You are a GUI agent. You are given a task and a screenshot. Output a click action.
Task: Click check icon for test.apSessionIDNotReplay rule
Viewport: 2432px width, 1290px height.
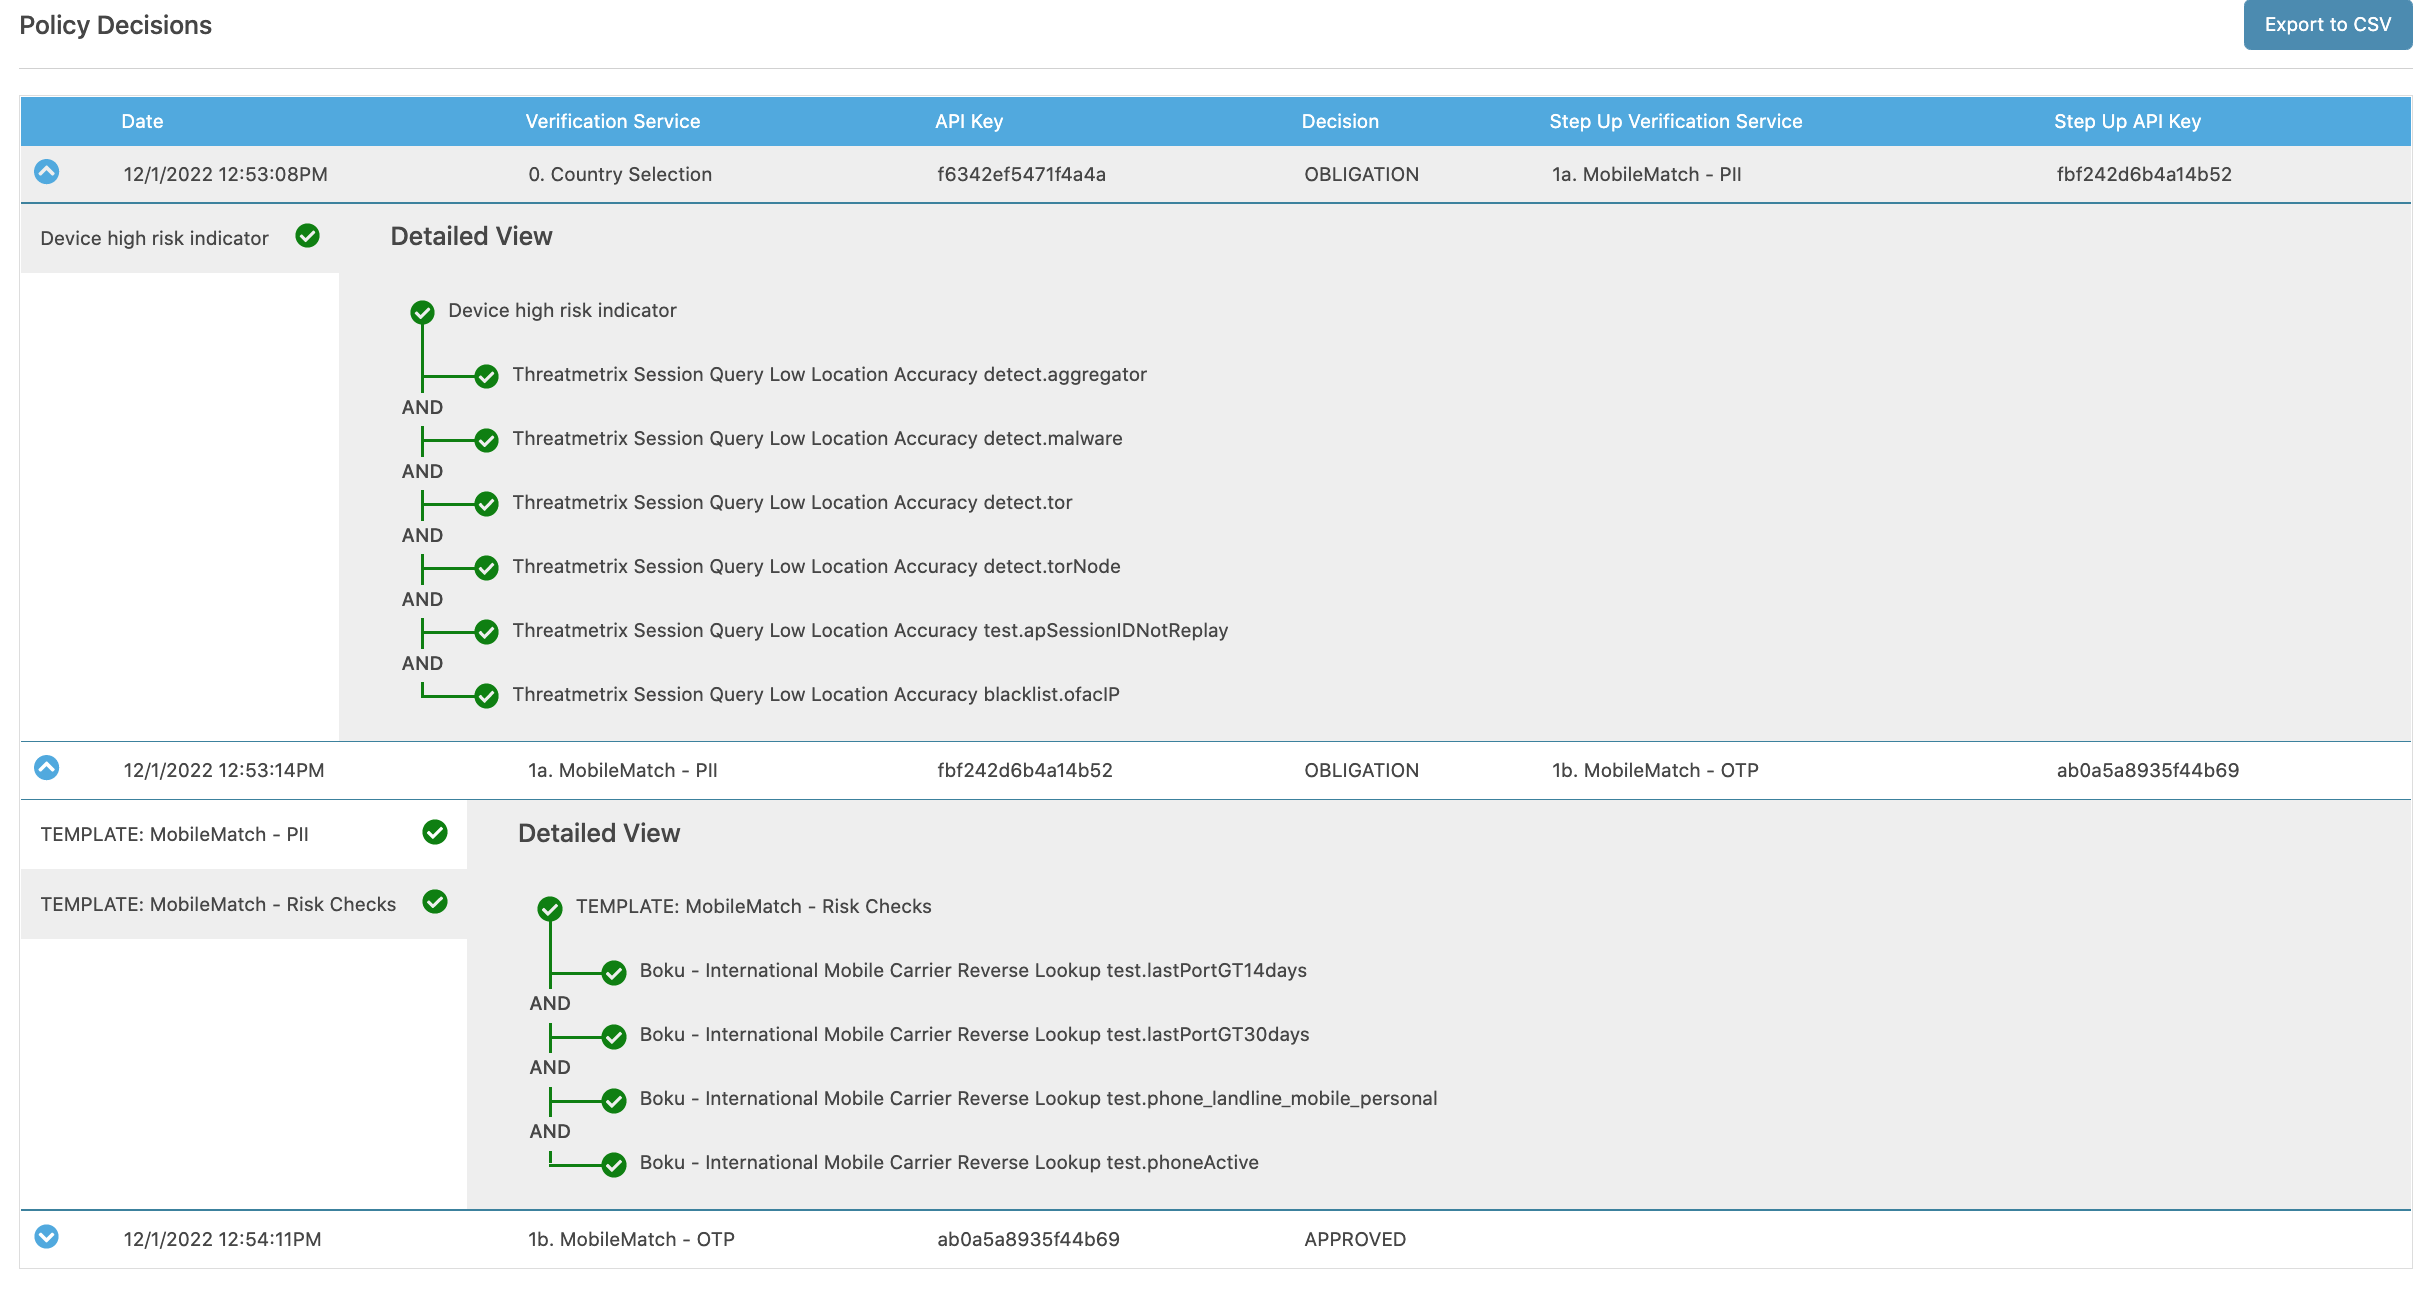click(487, 632)
